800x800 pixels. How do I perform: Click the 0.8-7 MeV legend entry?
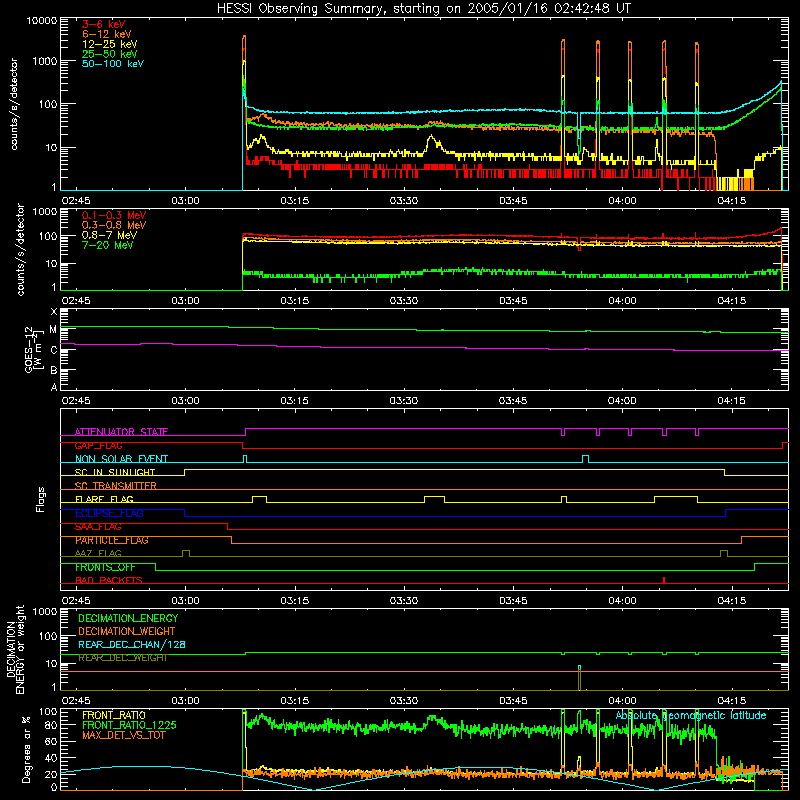coord(109,235)
